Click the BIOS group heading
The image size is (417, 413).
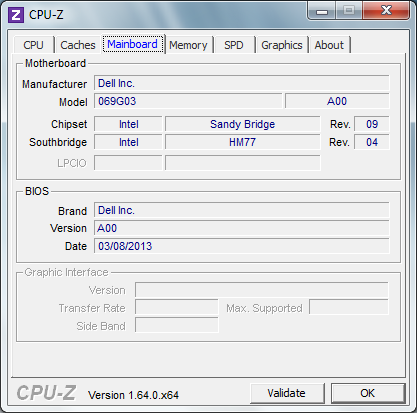pyautogui.click(x=37, y=191)
